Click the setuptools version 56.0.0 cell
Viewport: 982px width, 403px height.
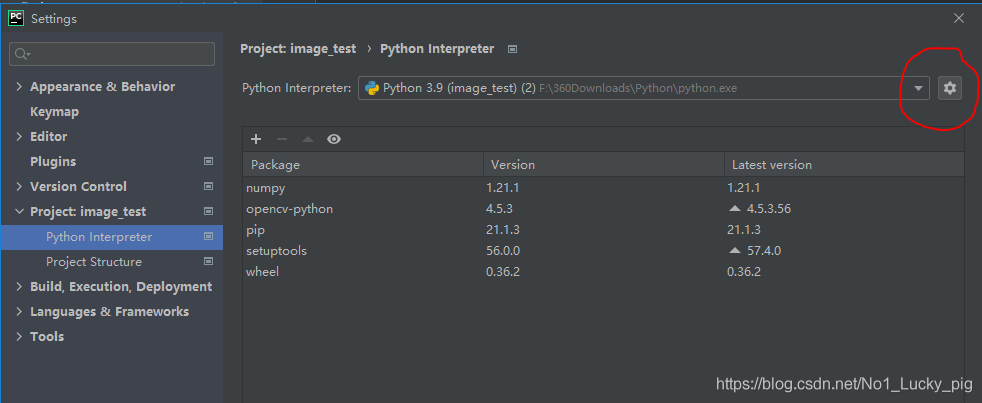(x=503, y=251)
